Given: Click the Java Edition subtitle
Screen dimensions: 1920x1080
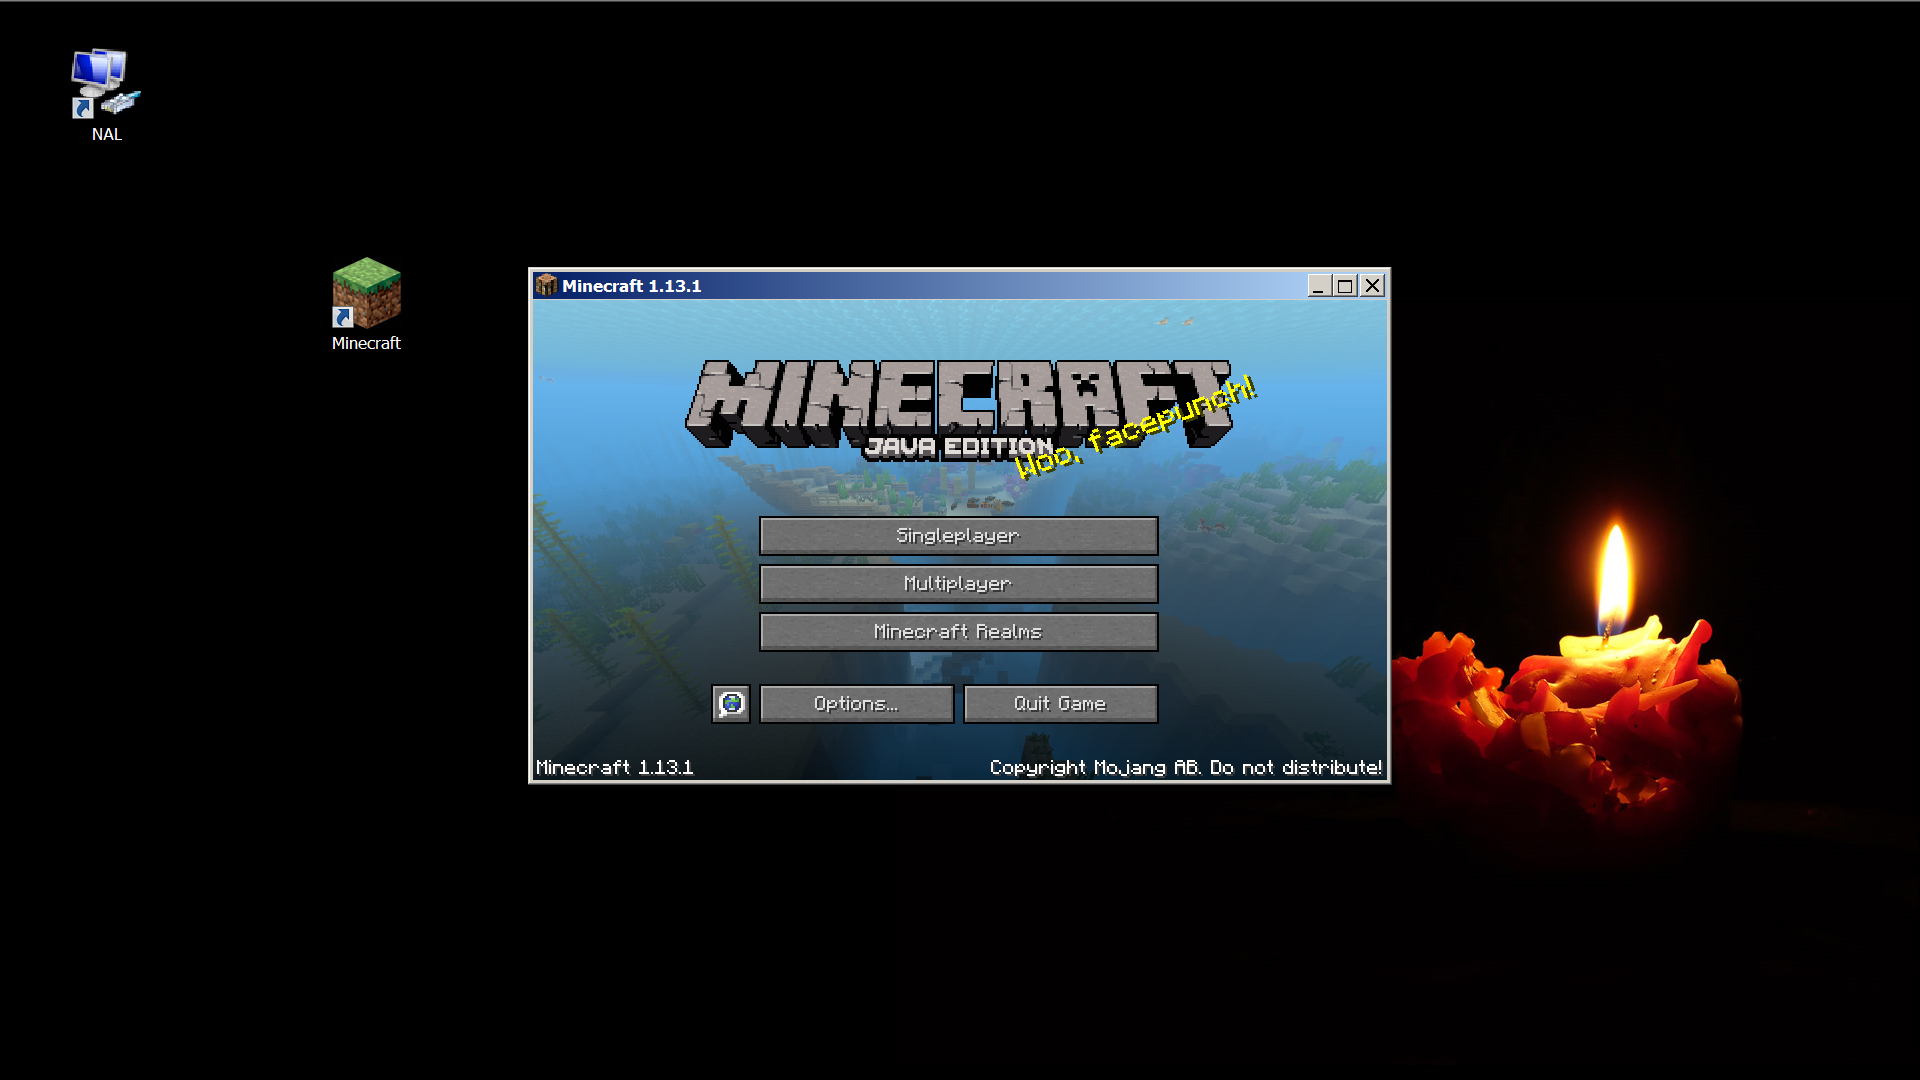Looking at the screenshot, I should 958,447.
